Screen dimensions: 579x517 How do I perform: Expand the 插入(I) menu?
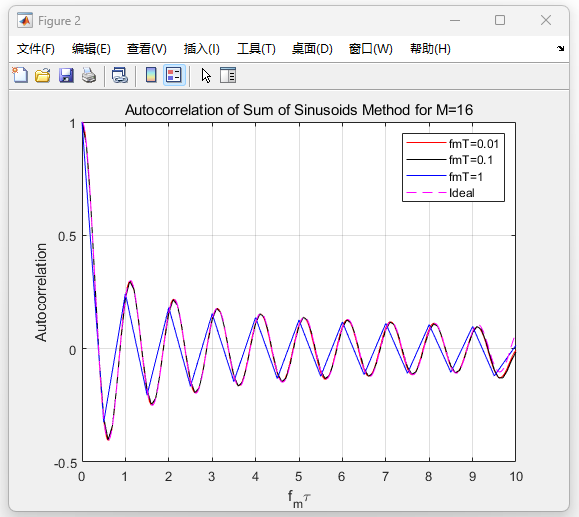(x=202, y=49)
